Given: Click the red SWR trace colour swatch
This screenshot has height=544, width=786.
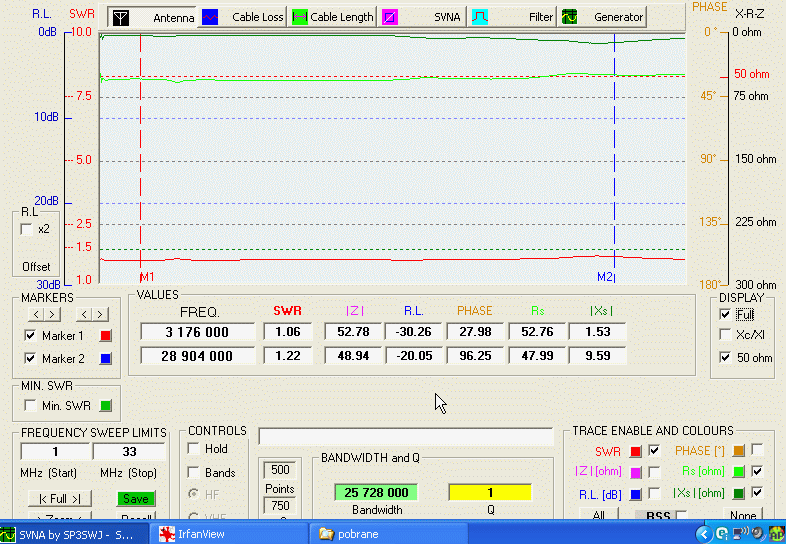Looking at the screenshot, I should pos(635,451).
